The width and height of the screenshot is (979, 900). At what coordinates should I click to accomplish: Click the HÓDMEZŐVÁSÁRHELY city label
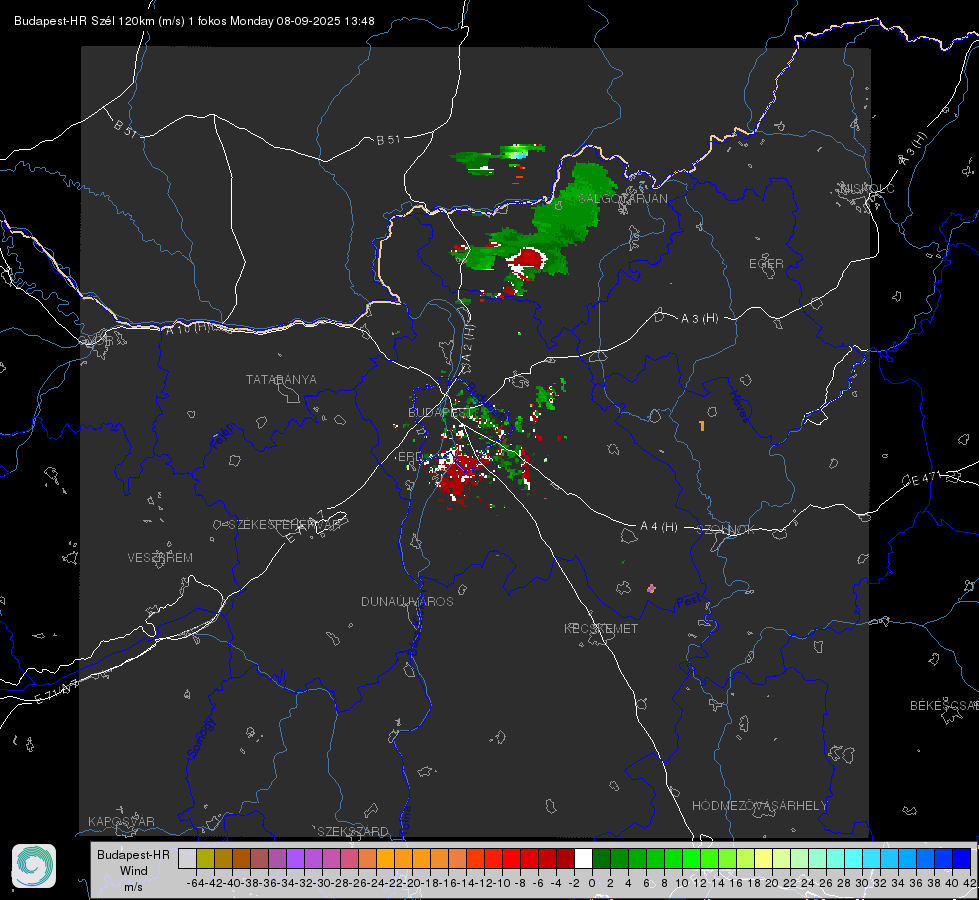(759, 806)
